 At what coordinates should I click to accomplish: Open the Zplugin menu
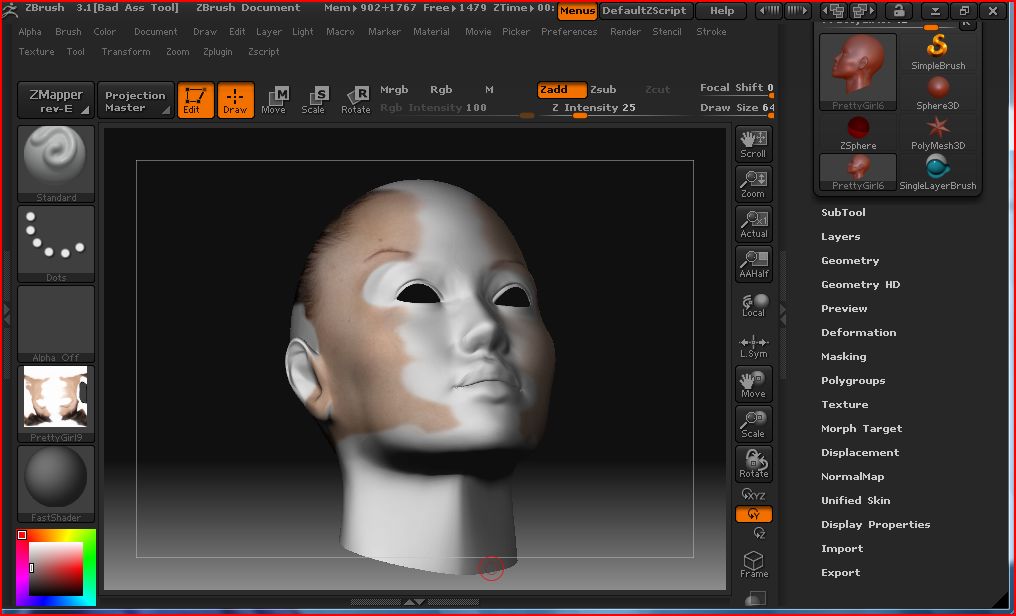[x=218, y=52]
